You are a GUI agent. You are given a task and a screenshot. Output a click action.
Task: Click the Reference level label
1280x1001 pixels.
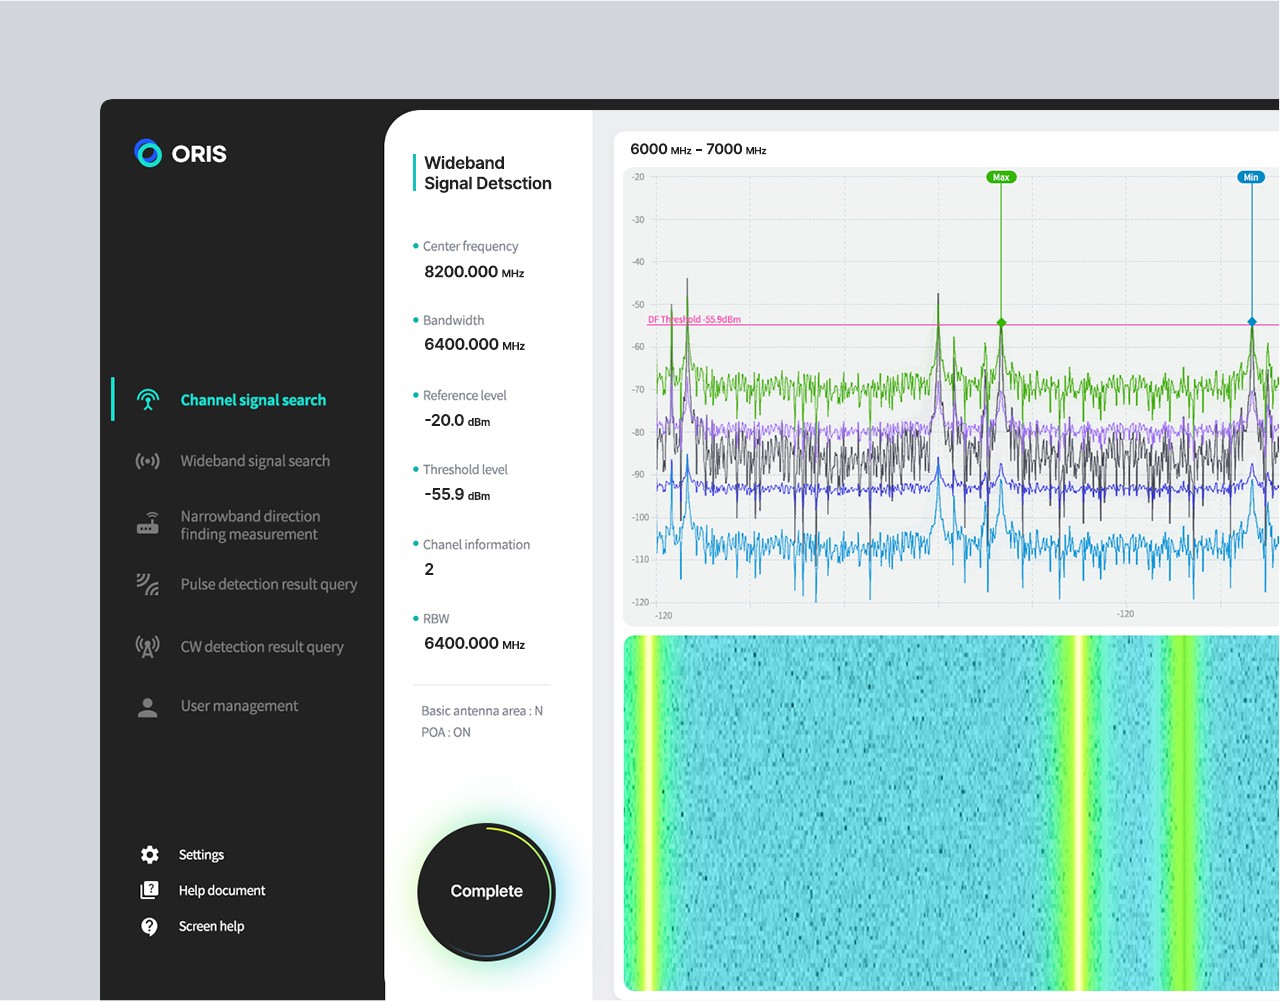pos(464,395)
